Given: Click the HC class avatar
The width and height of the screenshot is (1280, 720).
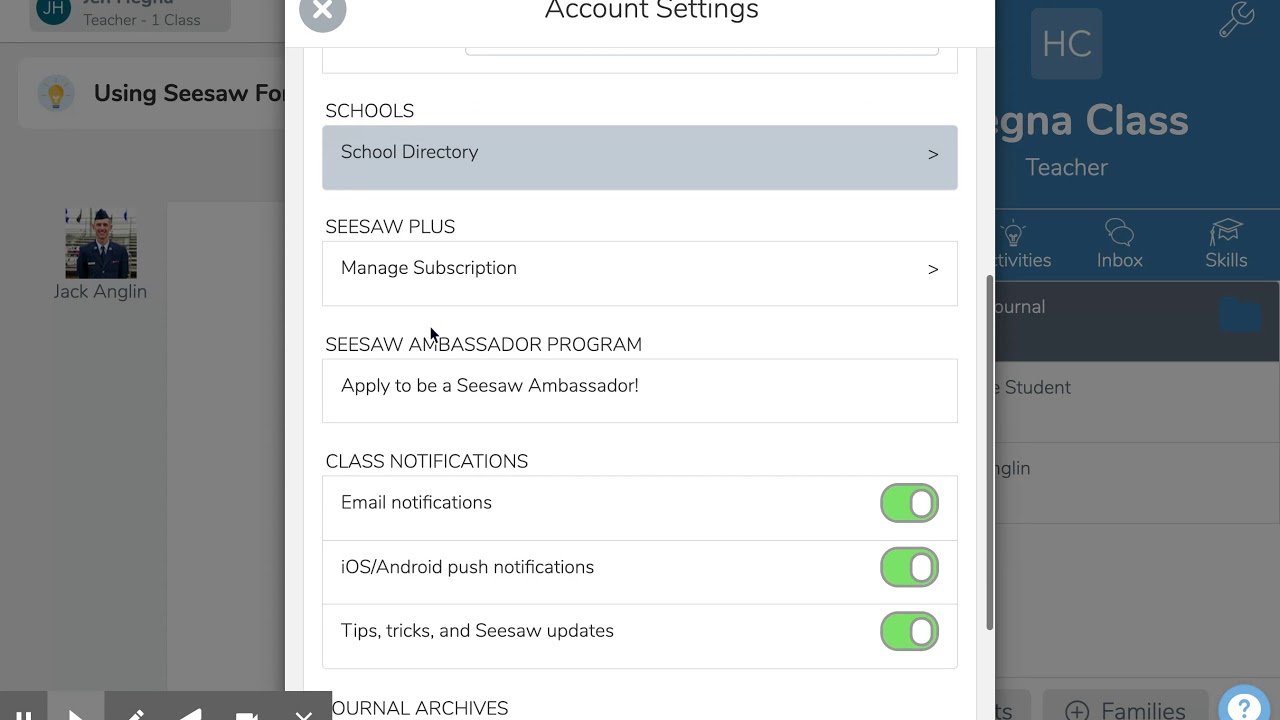Looking at the screenshot, I should click(x=1066, y=44).
